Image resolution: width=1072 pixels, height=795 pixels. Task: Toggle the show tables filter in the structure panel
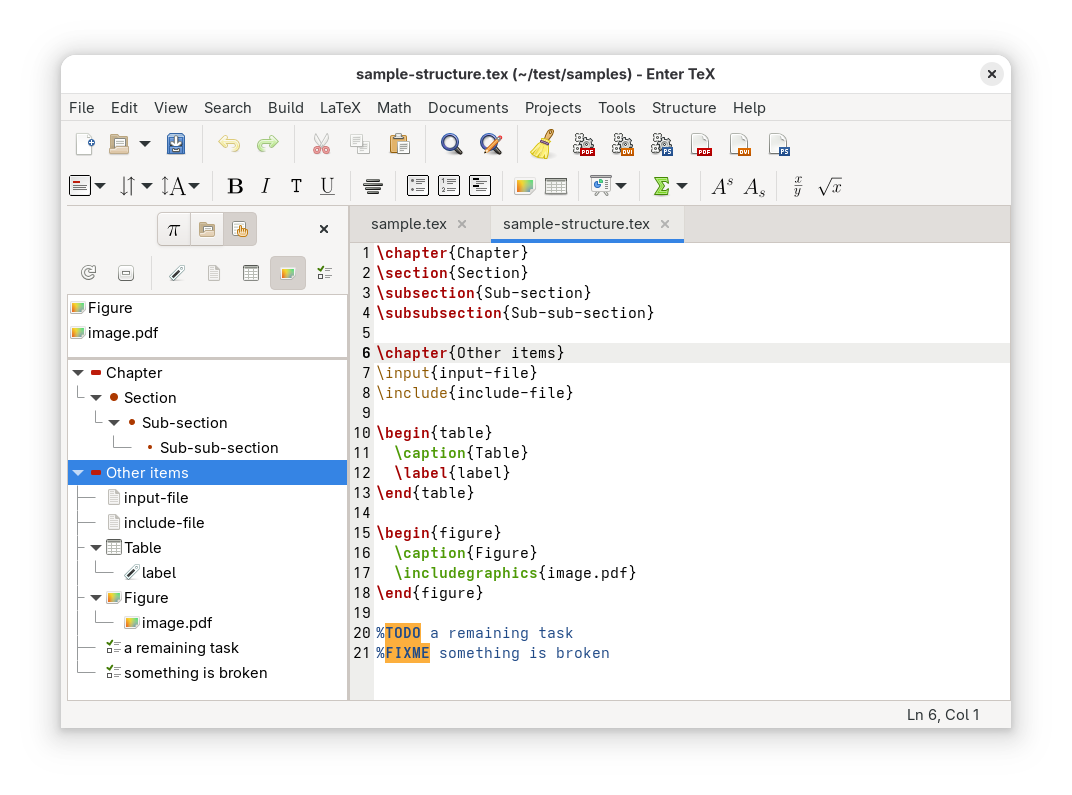pos(251,273)
